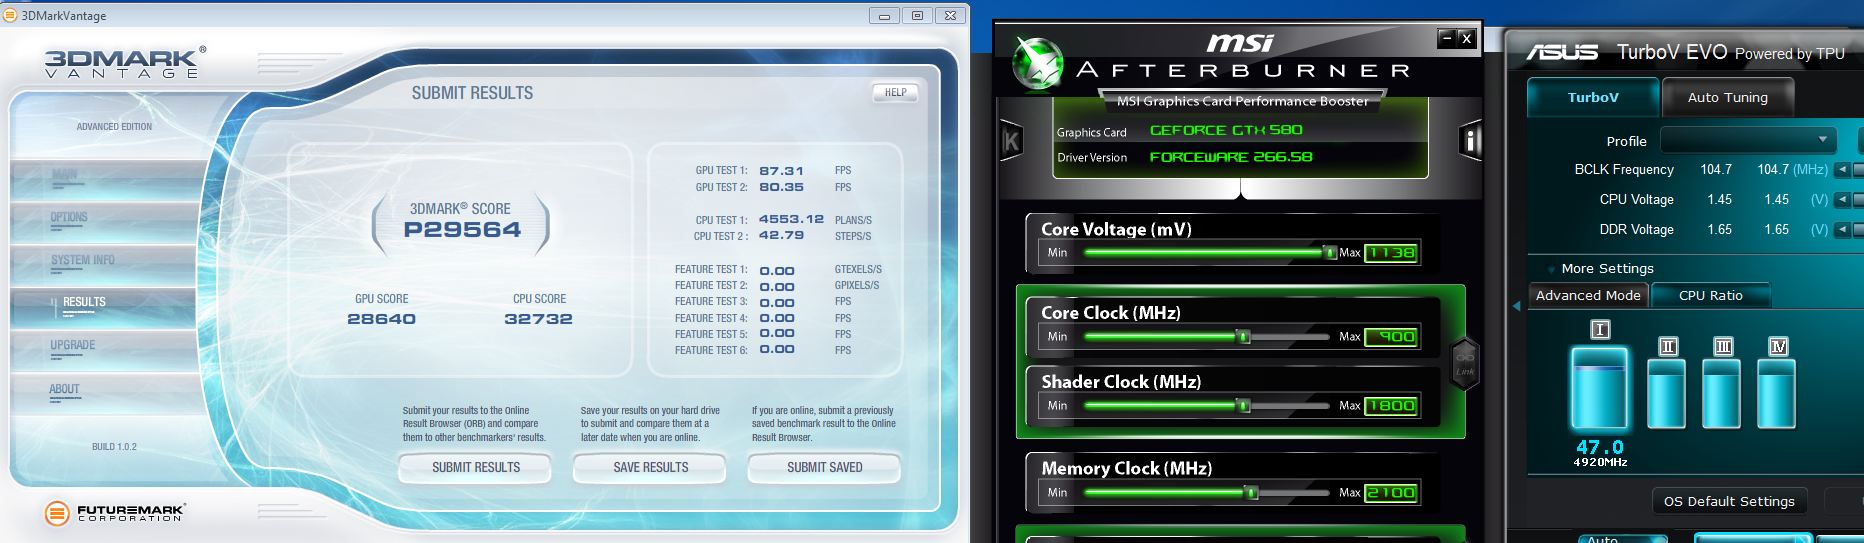Open Upgrade in 3DMark sidebar
1864x543 pixels.
(x=103, y=350)
